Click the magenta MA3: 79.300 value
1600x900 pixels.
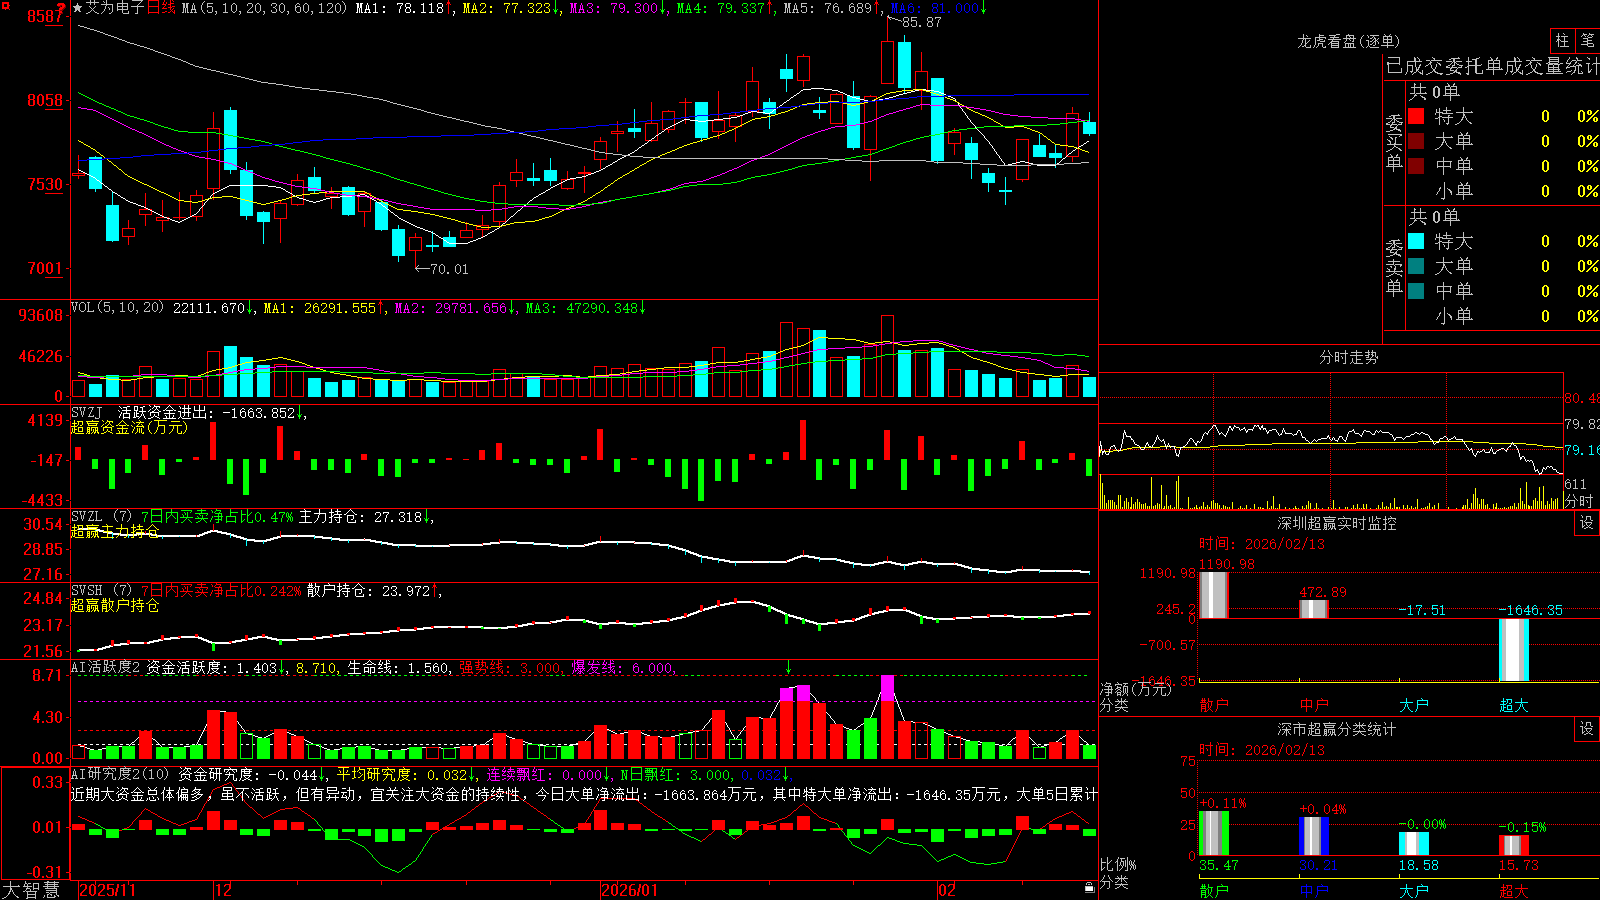618,8
